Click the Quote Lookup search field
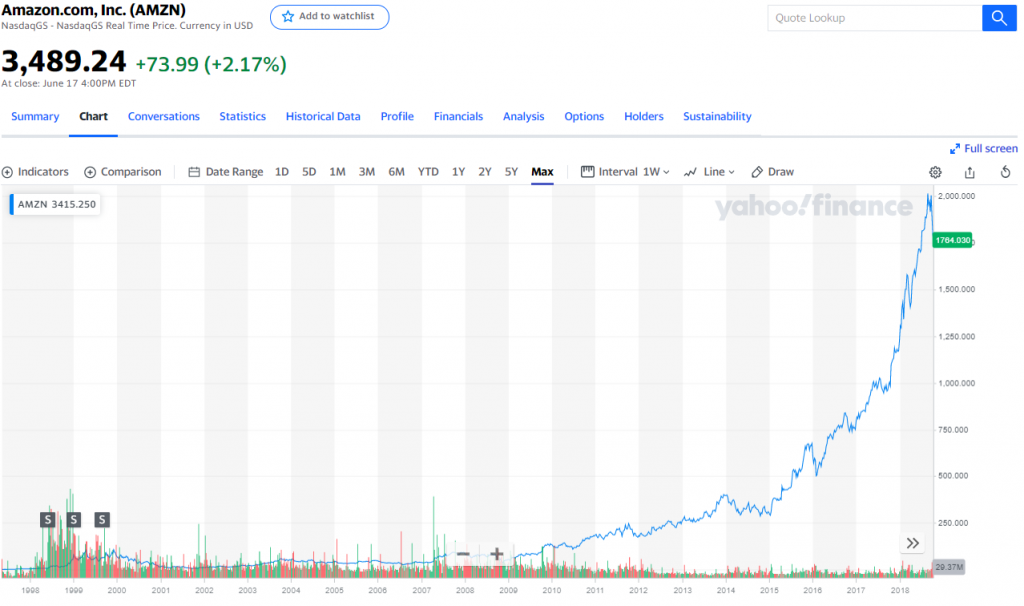The height and width of the screenshot is (606, 1024). (x=875, y=18)
